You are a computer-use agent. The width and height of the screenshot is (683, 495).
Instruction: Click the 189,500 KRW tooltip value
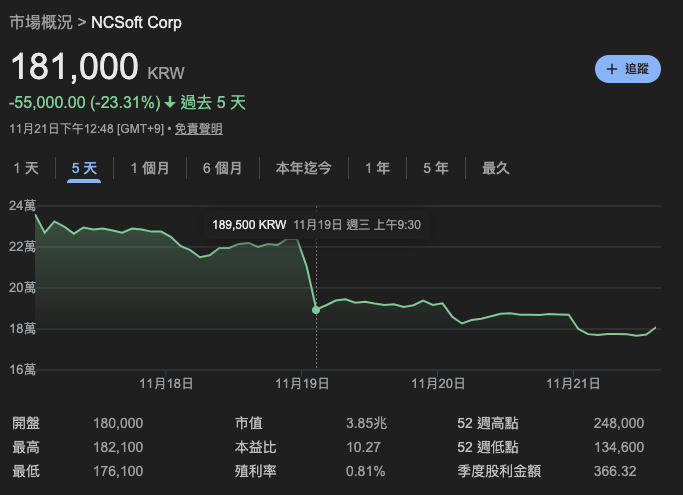coord(249,225)
